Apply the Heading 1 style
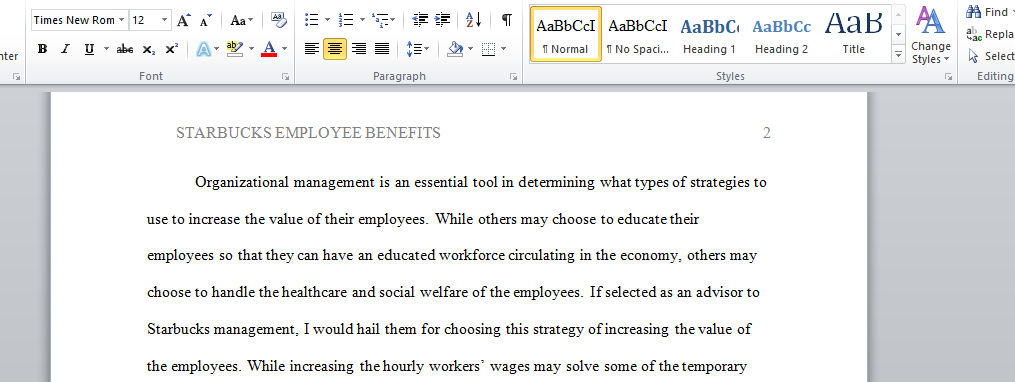The width and height of the screenshot is (1015, 382). coord(709,34)
